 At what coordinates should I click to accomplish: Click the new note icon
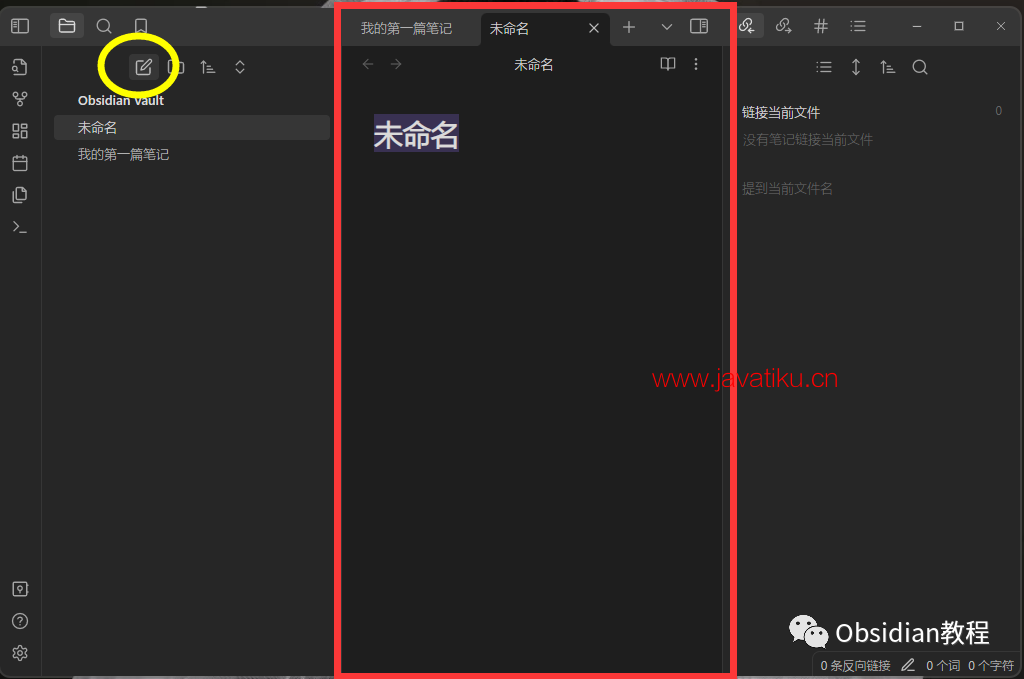click(144, 67)
